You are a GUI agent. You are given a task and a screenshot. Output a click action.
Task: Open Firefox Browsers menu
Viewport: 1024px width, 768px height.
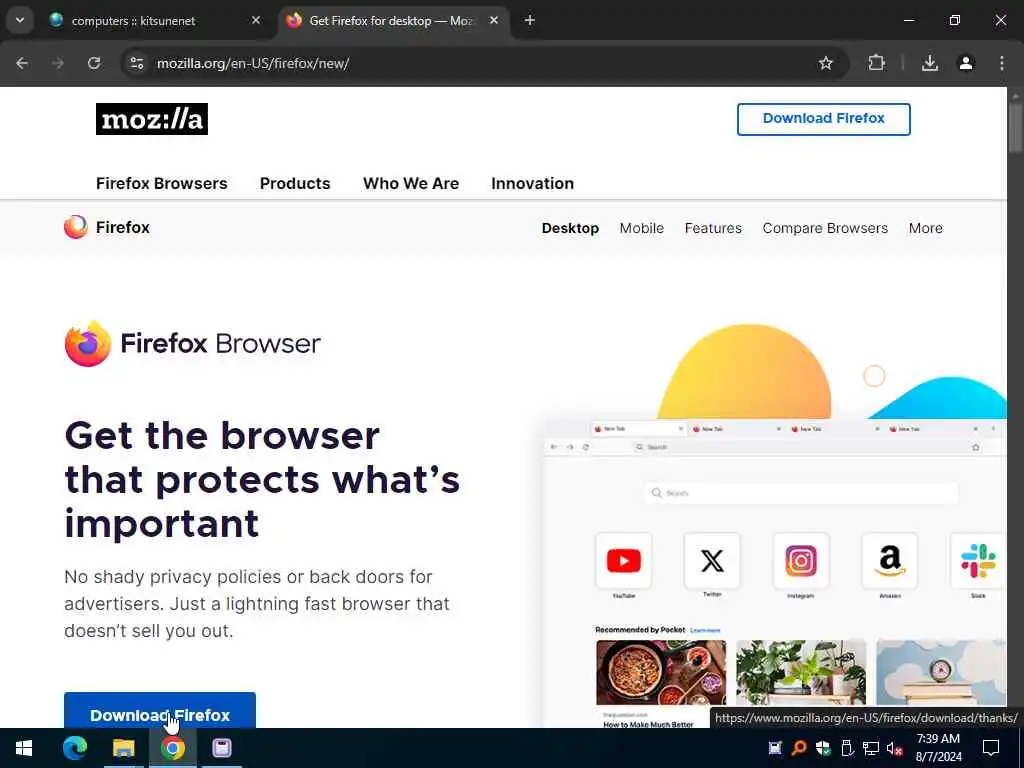(x=161, y=184)
